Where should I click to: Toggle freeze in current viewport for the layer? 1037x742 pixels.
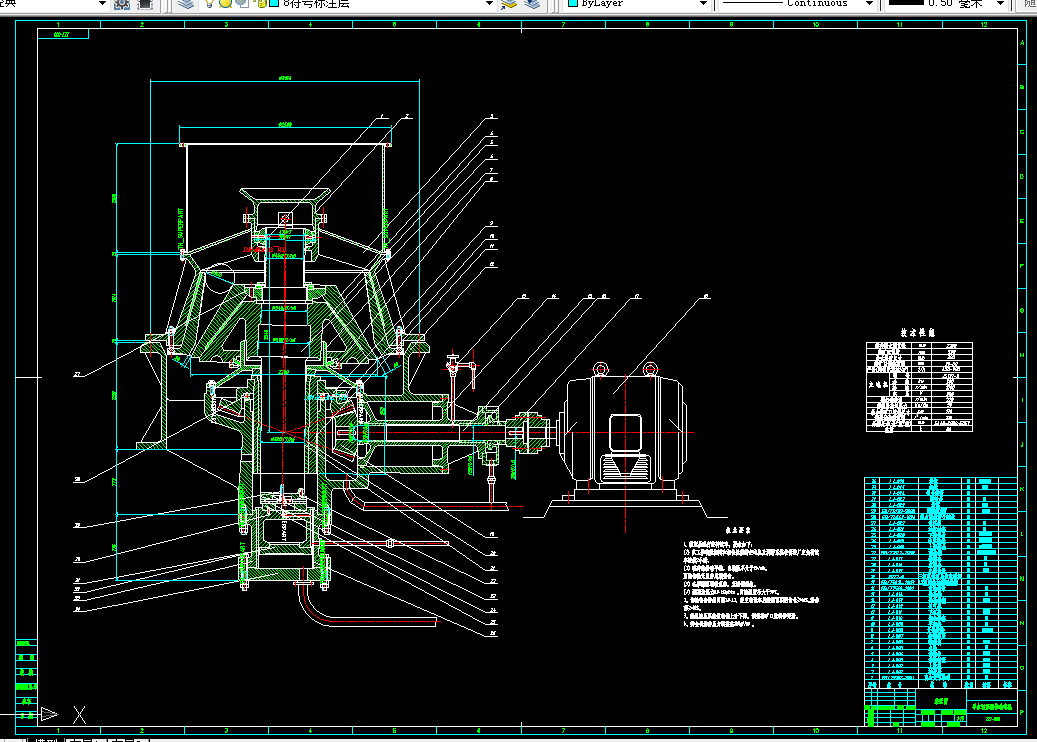pyautogui.click(x=243, y=4)
